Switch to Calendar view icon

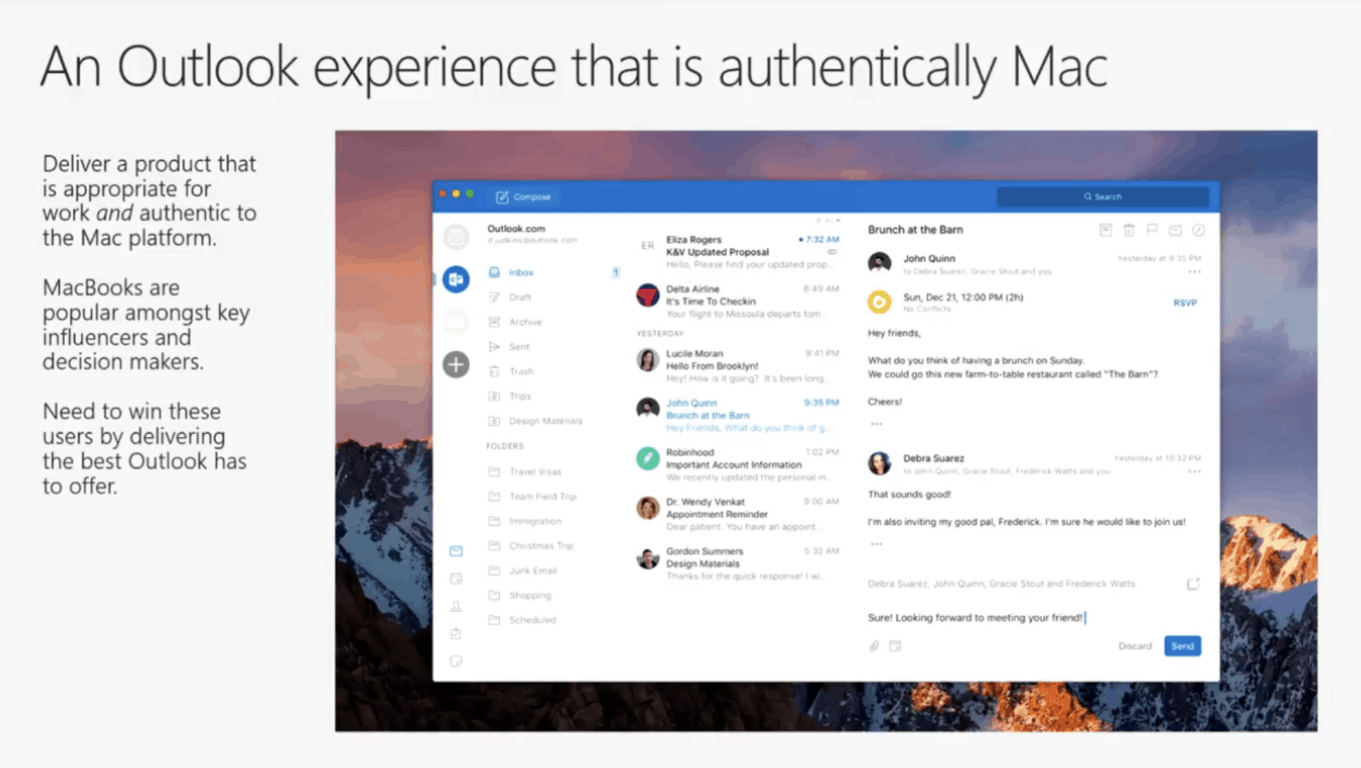[456, 578]
